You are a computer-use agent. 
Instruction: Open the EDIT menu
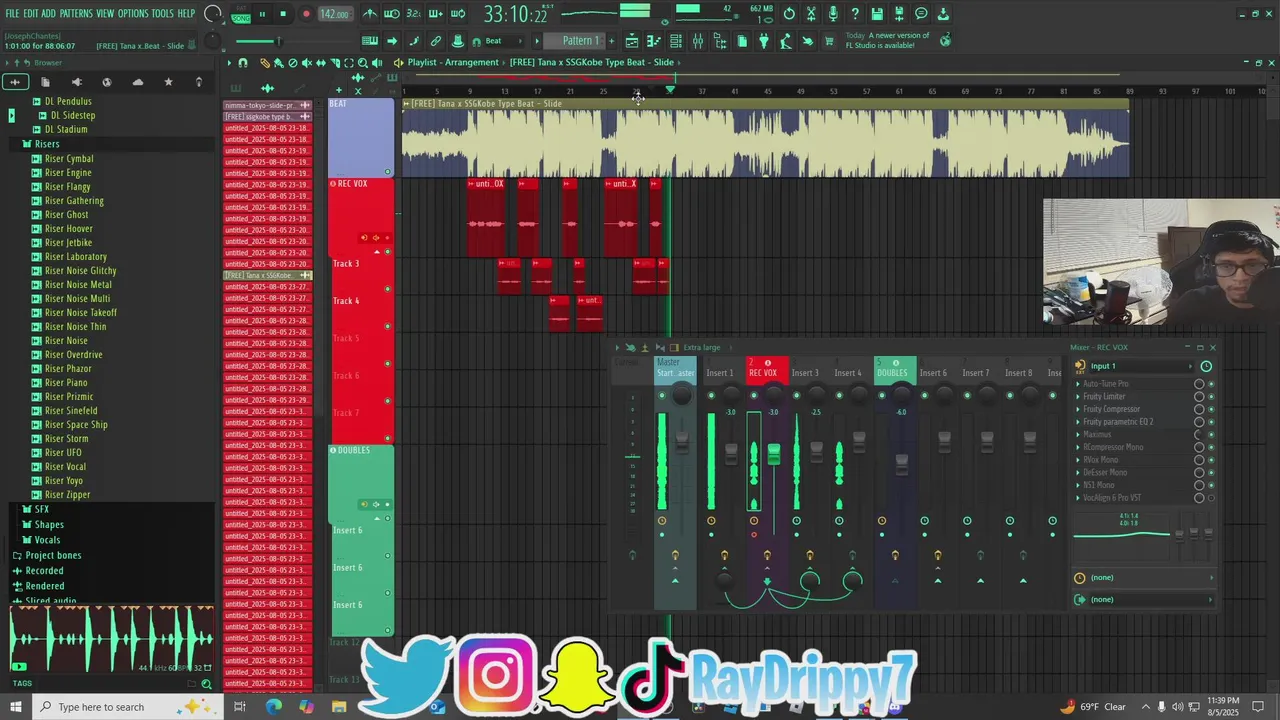coord(31,14)
